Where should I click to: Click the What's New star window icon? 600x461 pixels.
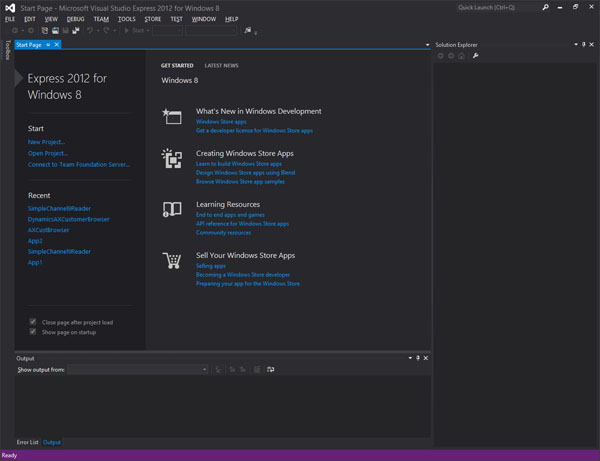(x=172, y=116)
